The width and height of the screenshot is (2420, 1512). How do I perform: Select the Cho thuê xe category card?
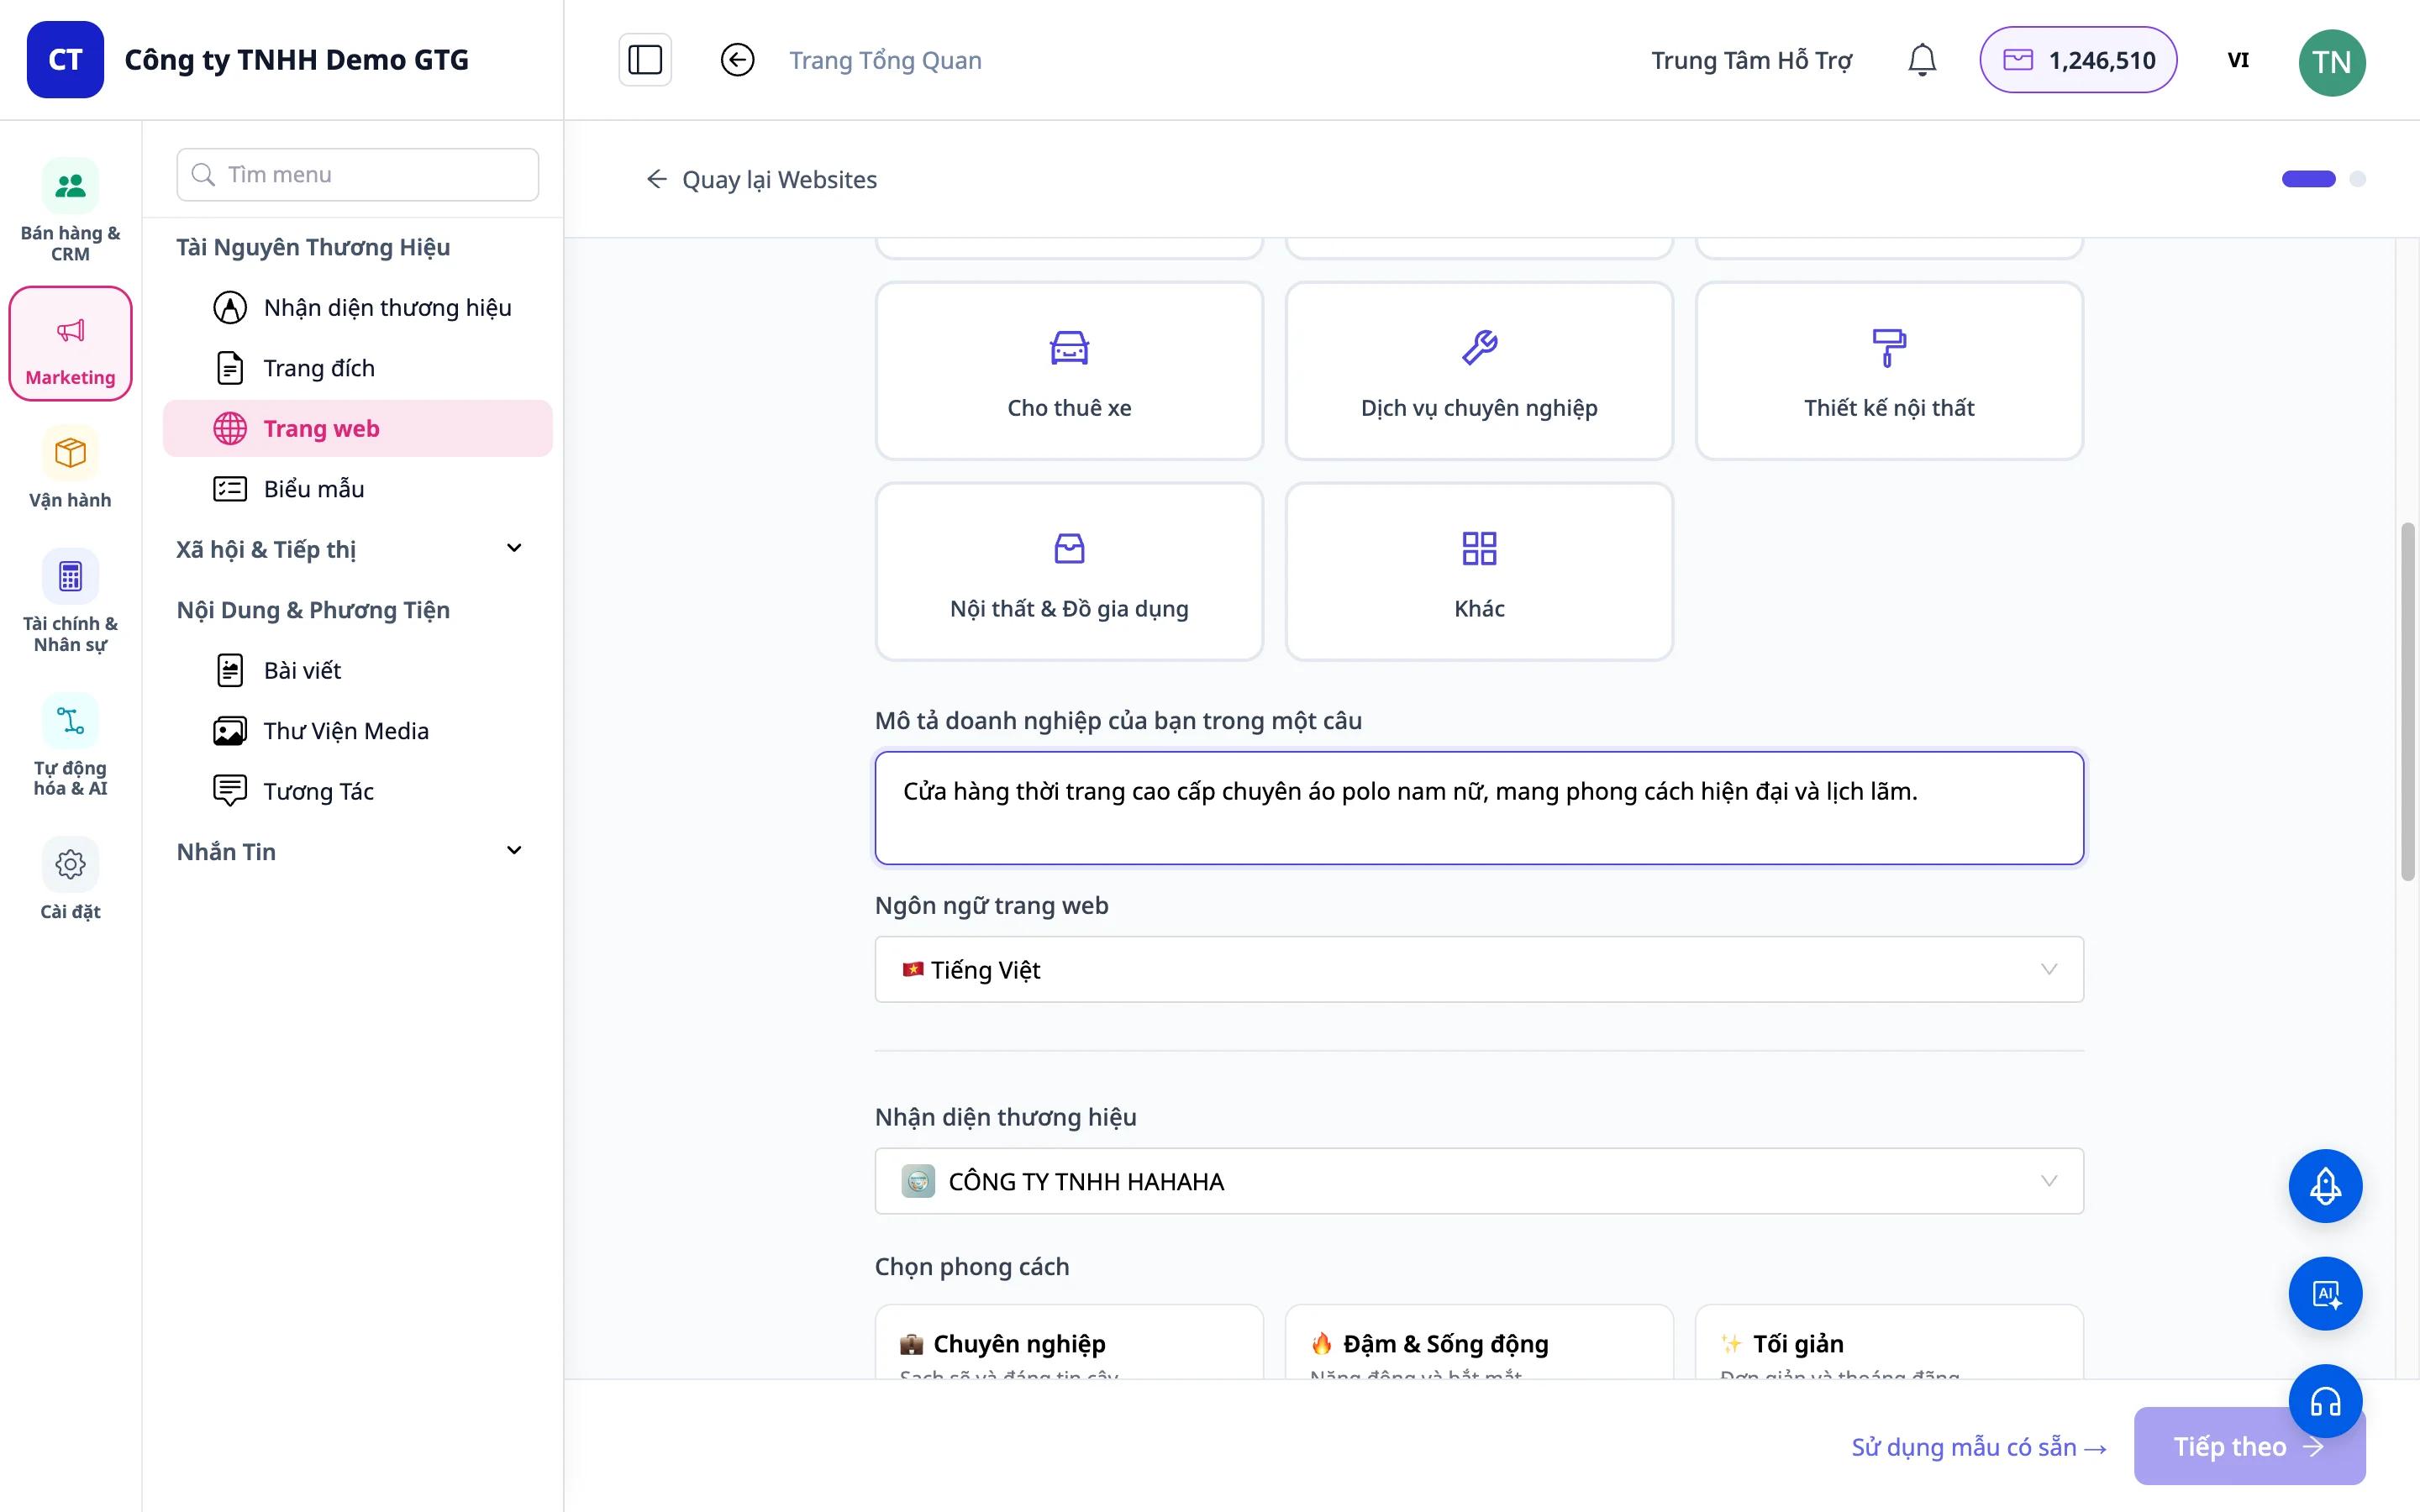click(x=1069, y=371)
